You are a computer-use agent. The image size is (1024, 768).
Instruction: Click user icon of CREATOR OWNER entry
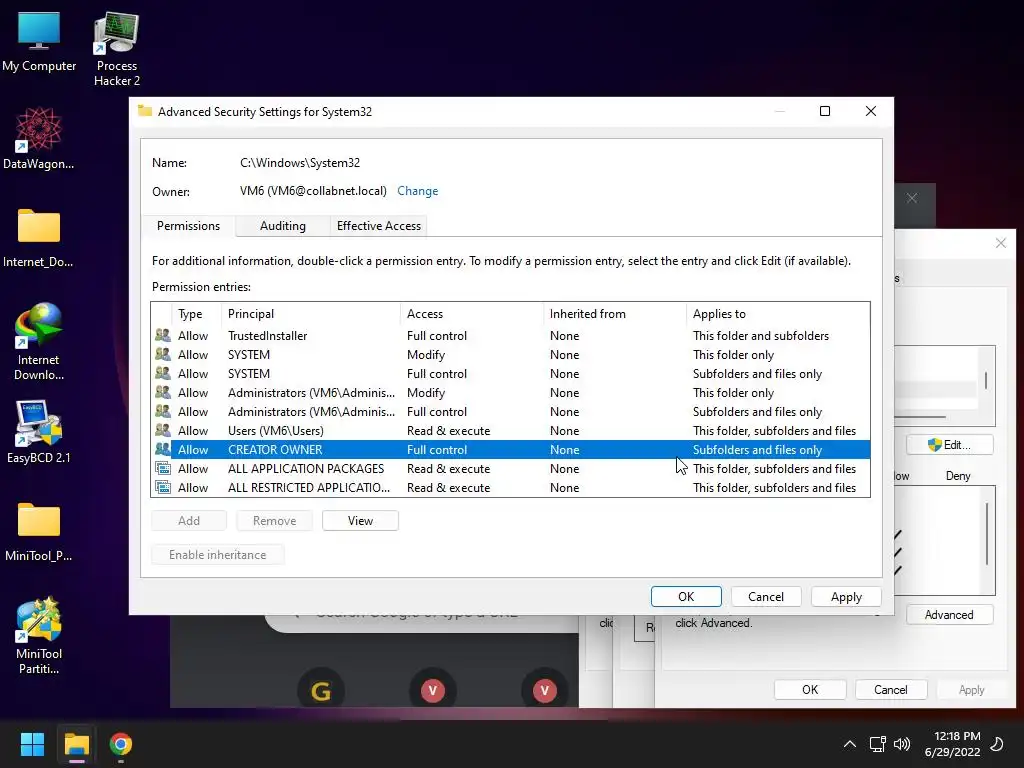[x=163, y=449]
